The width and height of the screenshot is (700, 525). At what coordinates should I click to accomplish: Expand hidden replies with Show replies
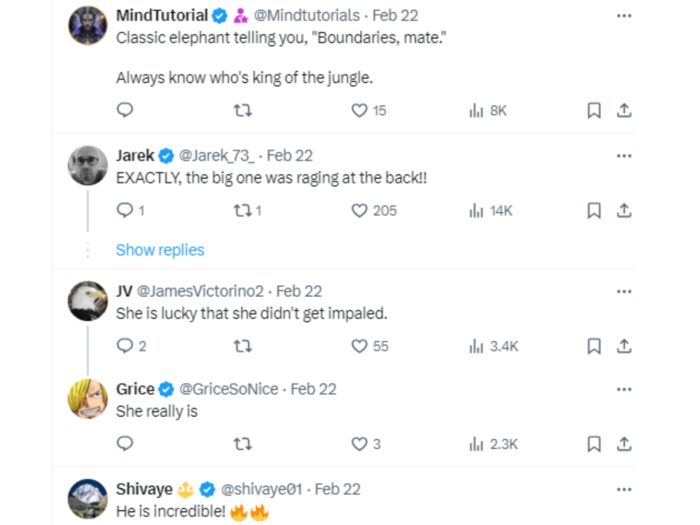[x=160, y=250]
